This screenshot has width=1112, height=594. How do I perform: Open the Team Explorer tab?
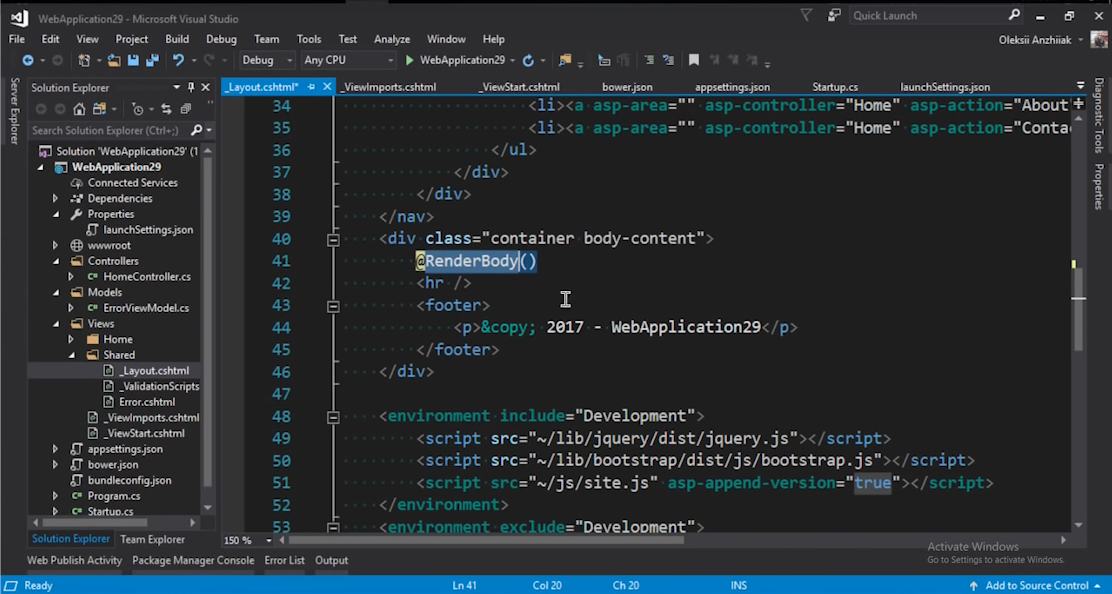152,539
